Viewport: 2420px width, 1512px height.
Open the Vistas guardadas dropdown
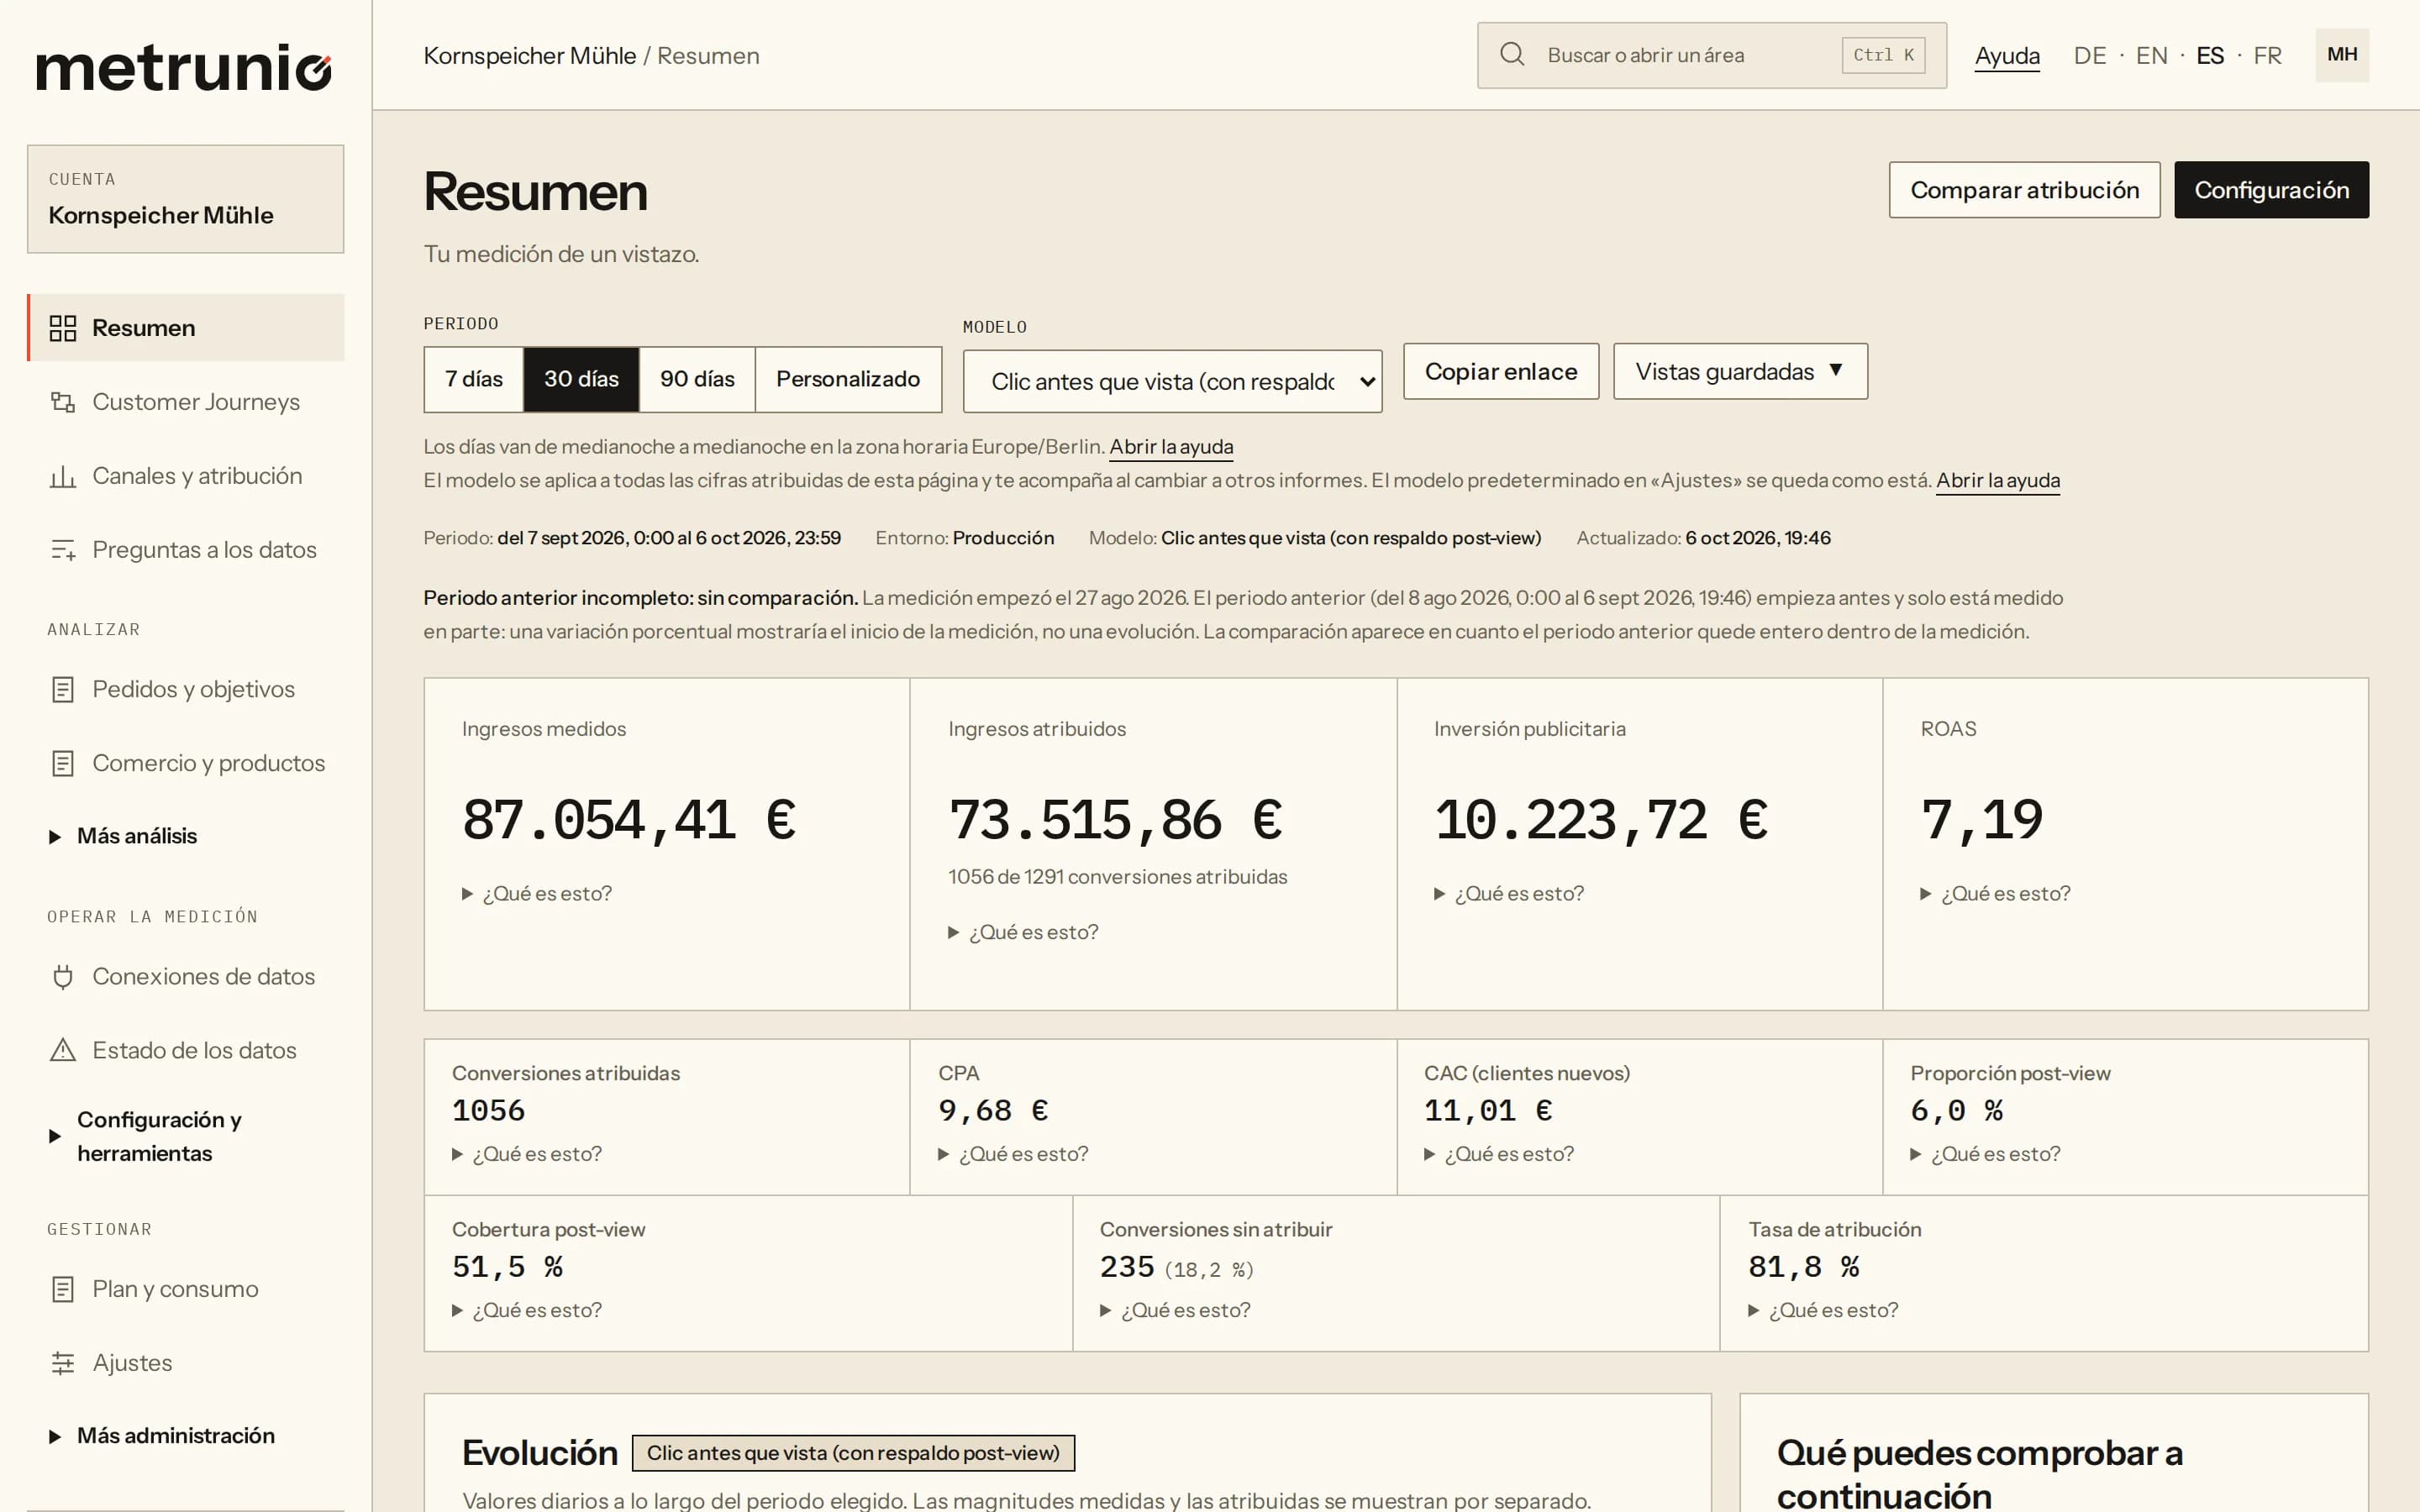pos(1740,371)
